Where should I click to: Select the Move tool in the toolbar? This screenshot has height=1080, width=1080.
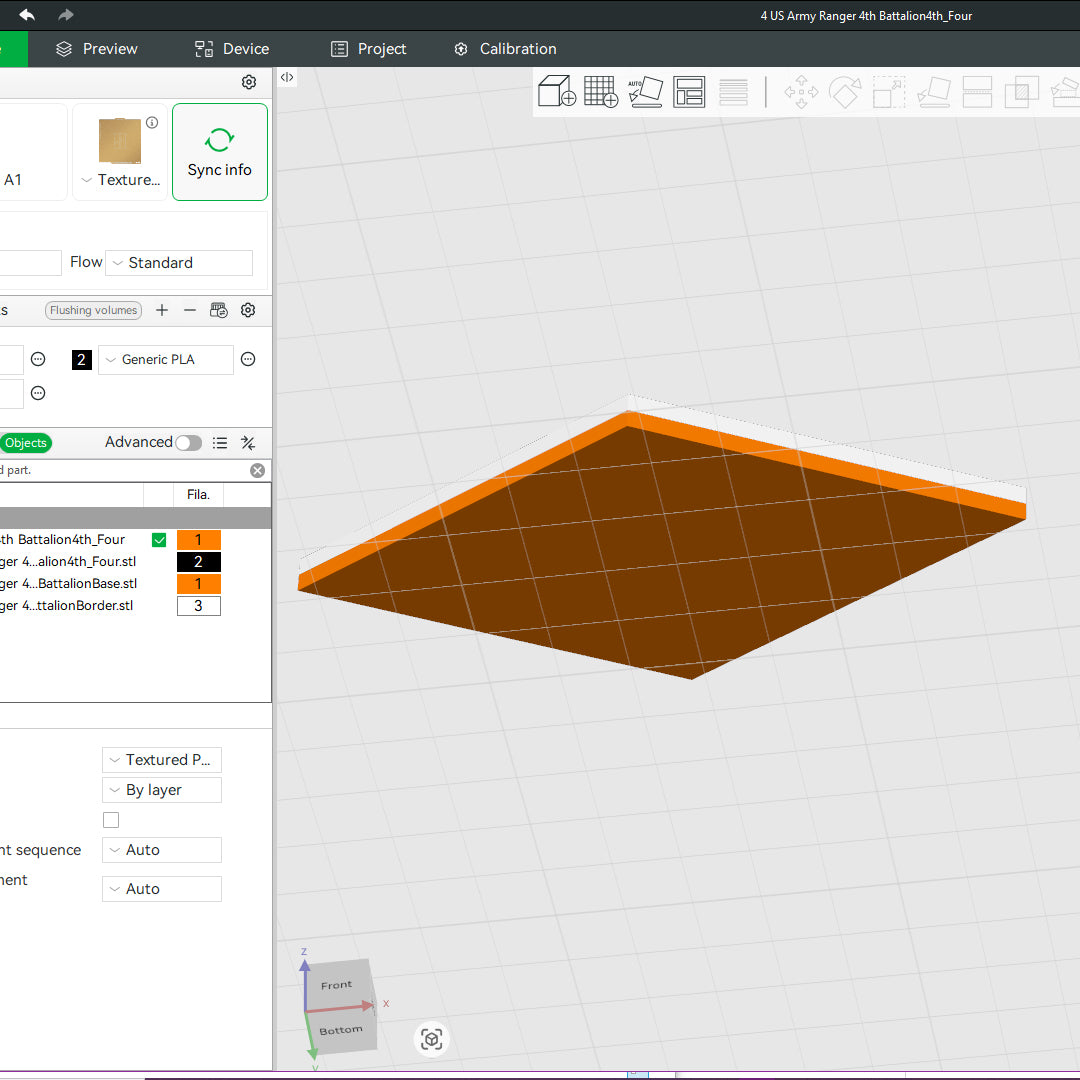click(x=800, y=91)
